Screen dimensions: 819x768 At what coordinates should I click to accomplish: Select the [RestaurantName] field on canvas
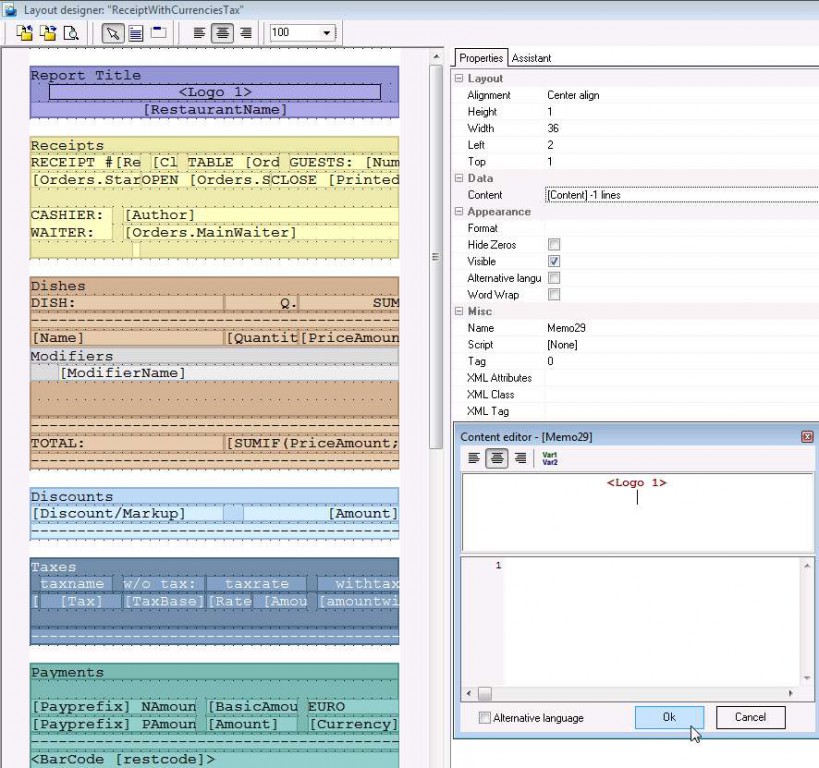pos(215,110)
